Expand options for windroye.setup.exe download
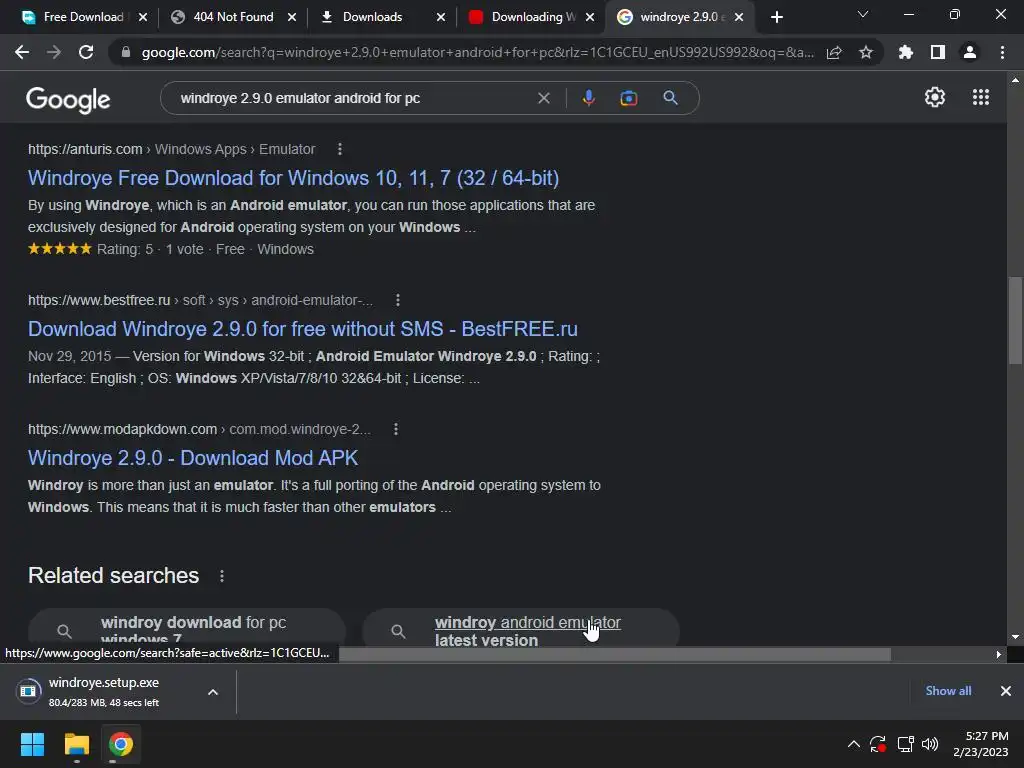 pos(213,692)
